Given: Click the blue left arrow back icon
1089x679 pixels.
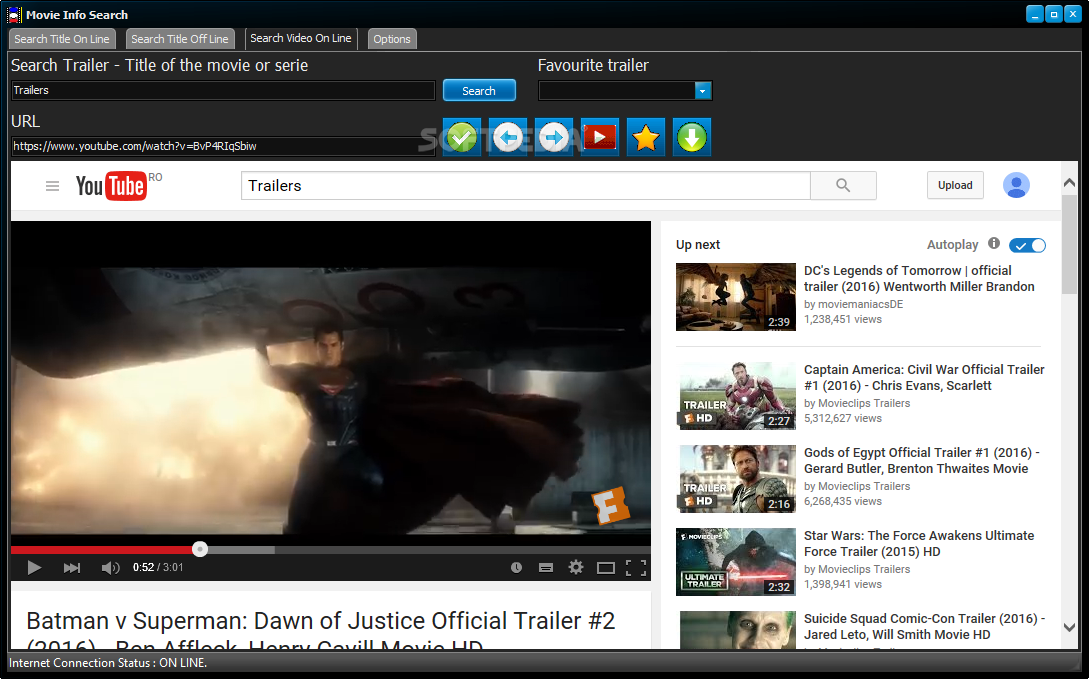Looking at the screenshot, I should click(508, 137).
